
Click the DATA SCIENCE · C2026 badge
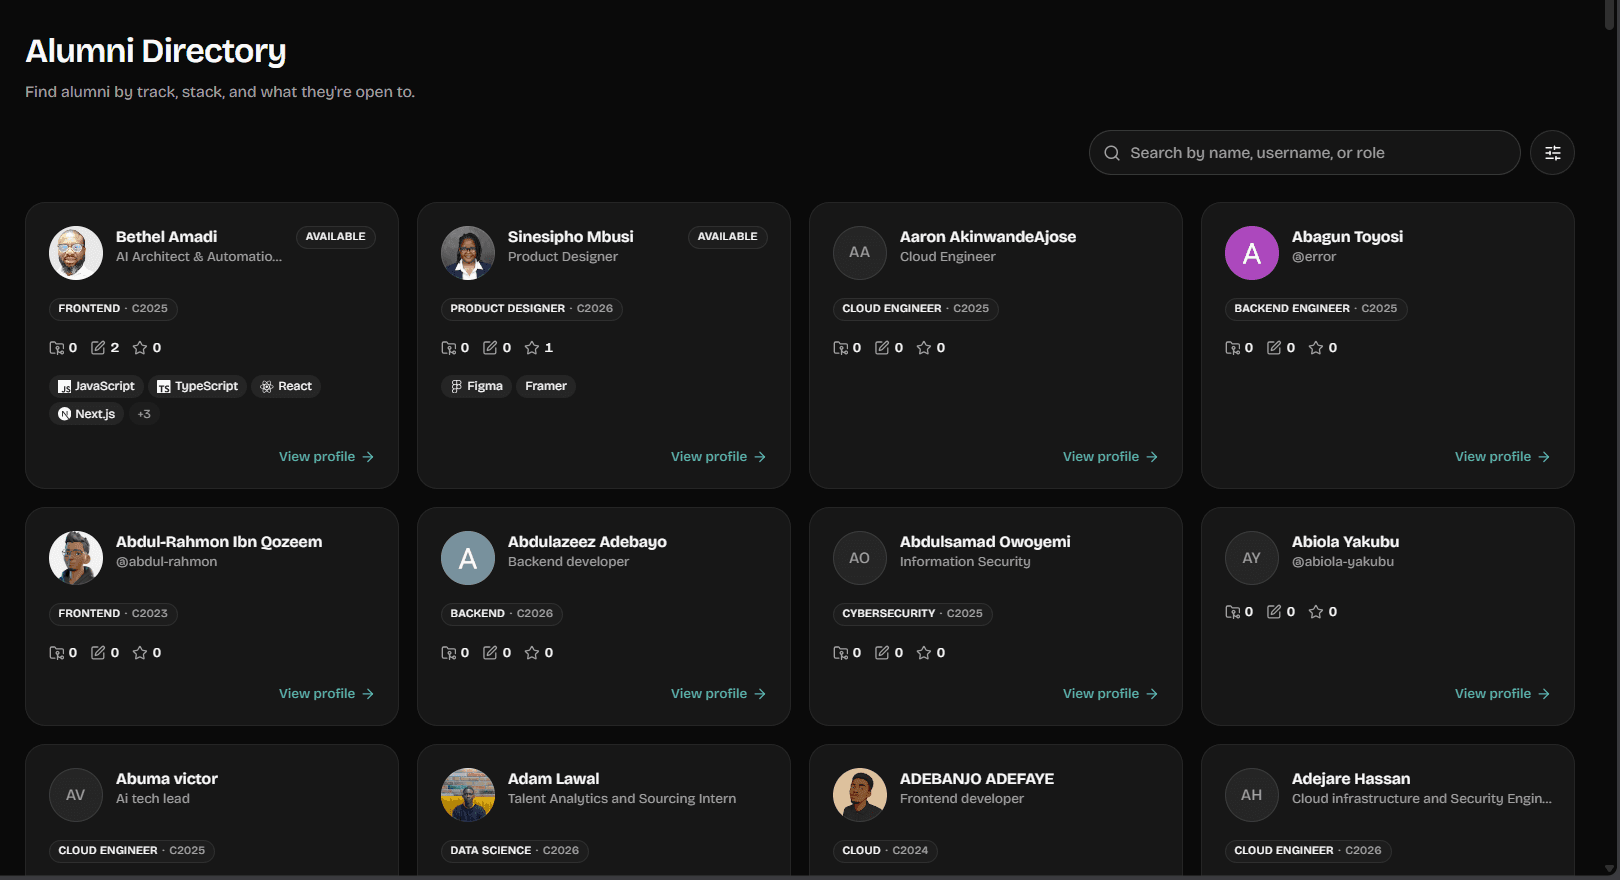[514, 851]
